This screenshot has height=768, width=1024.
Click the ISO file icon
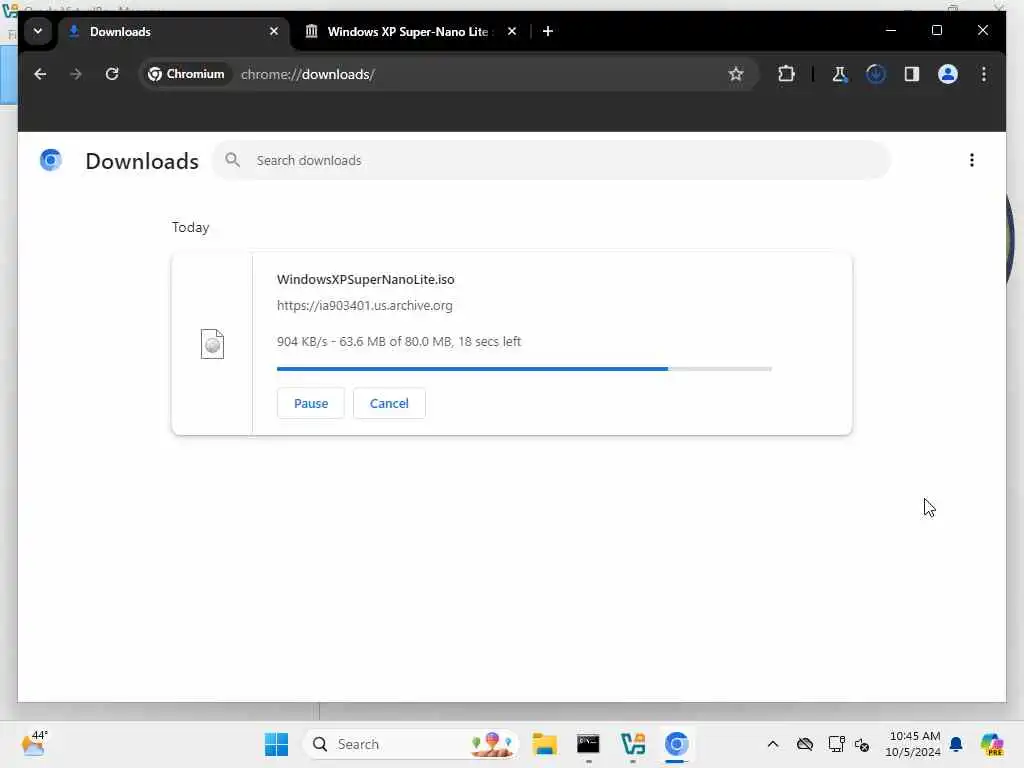point(212,344)
